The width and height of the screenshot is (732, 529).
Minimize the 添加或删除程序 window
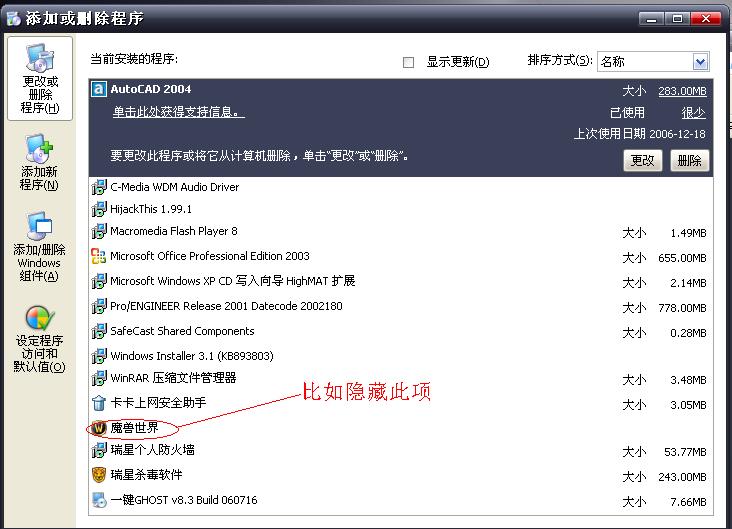[x=652, y=19]
